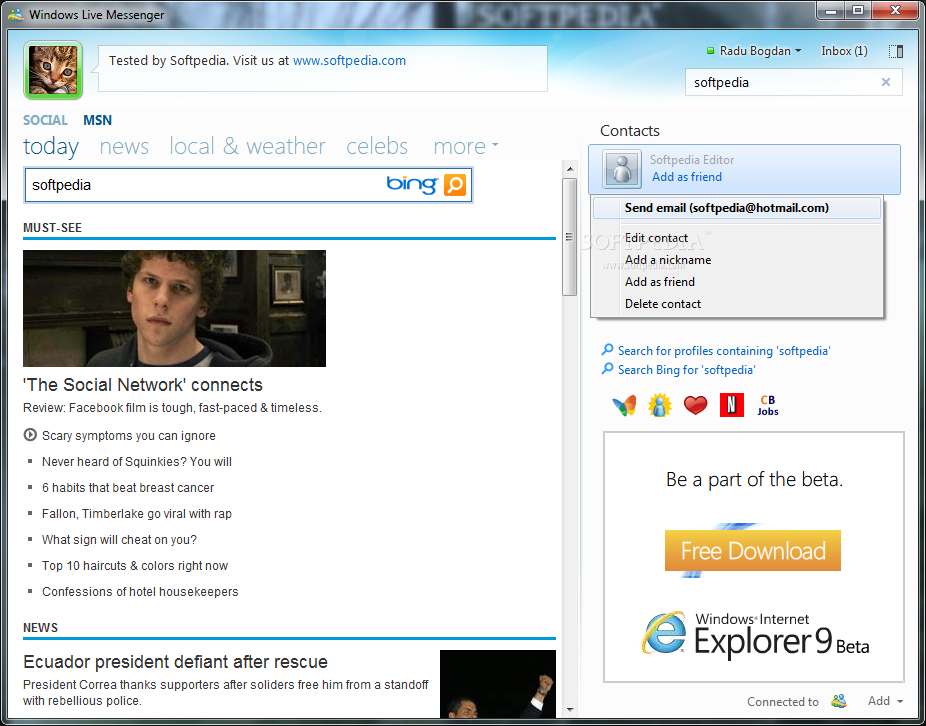Screen dimensions: 926x726
Task: Click Add as friend link under Softpedia Editor
Action: tap(687, 177)
